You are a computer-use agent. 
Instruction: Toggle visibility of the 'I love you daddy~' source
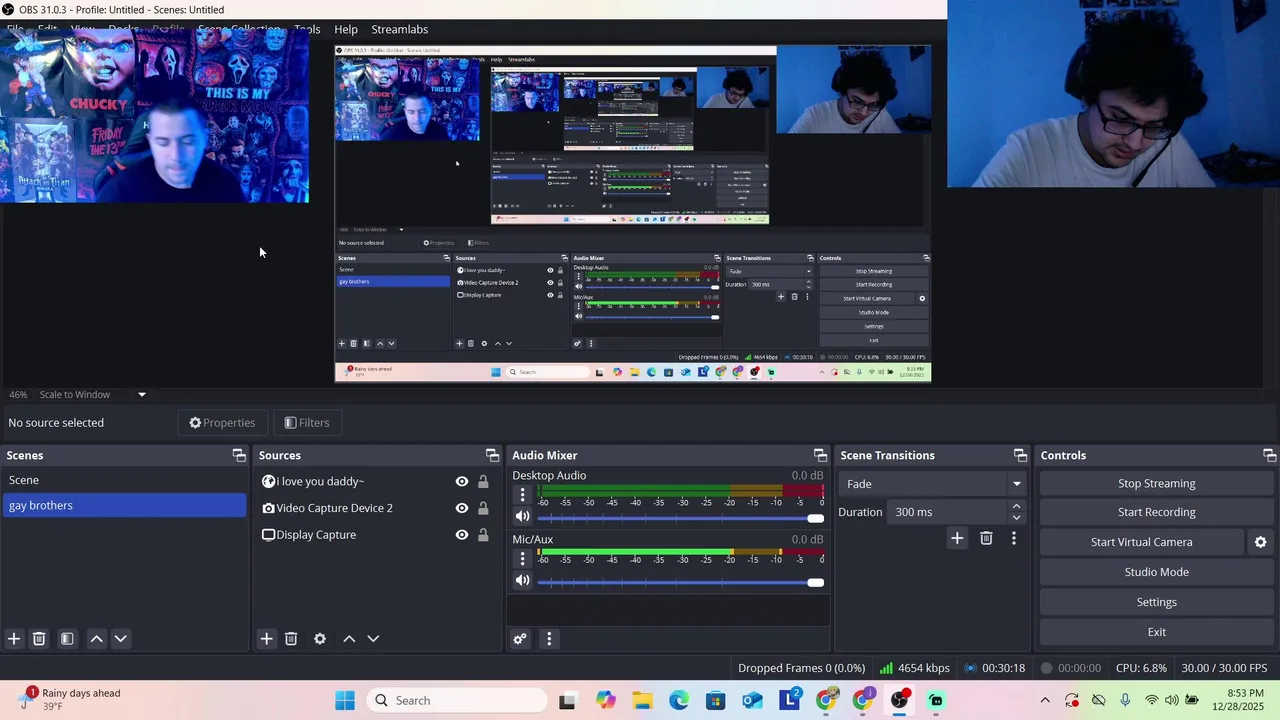click(x=462, y=481)
